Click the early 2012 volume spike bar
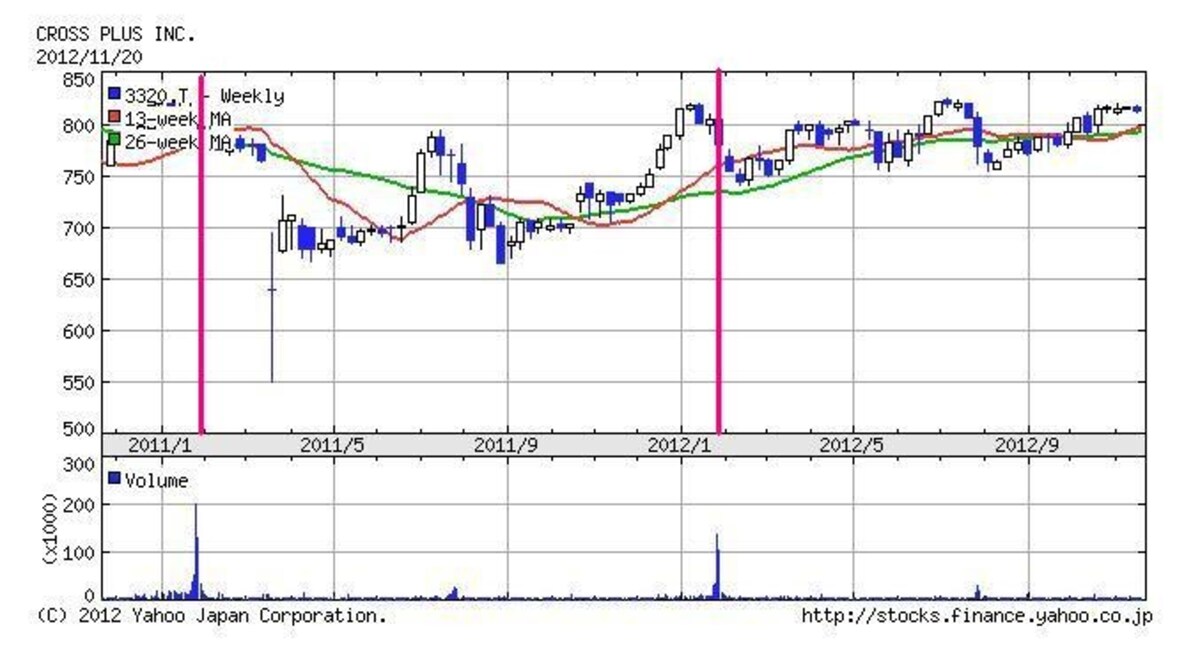Image resolution: width=1200 pixels, height=647 pixels. (717, 566)
